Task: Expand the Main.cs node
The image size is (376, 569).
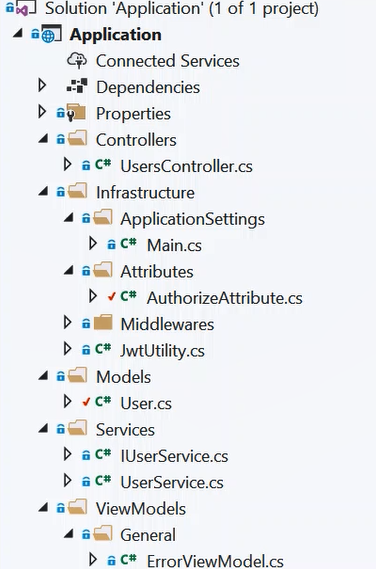Action: tap(93, 243)
